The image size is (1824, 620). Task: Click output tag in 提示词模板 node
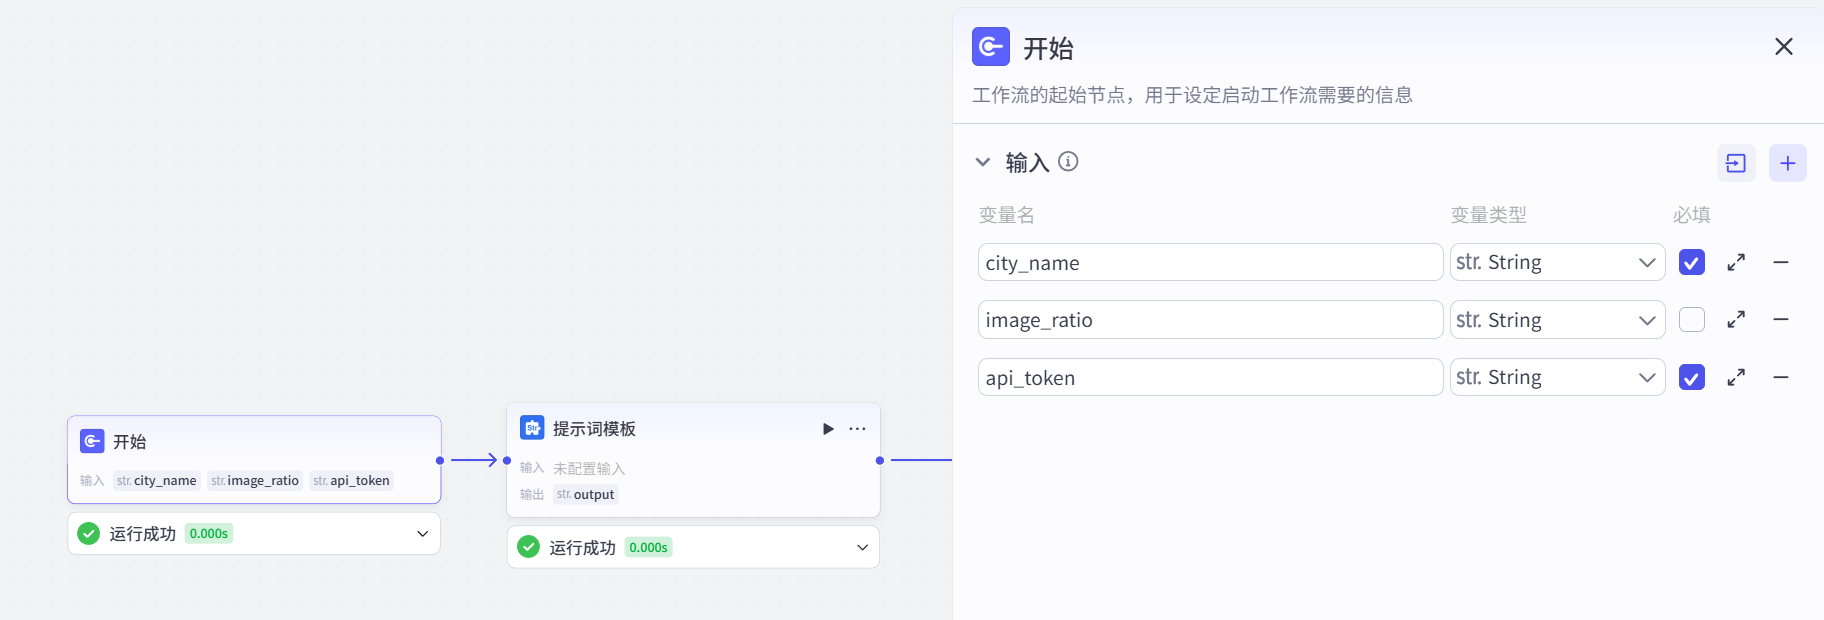[586, 494]
